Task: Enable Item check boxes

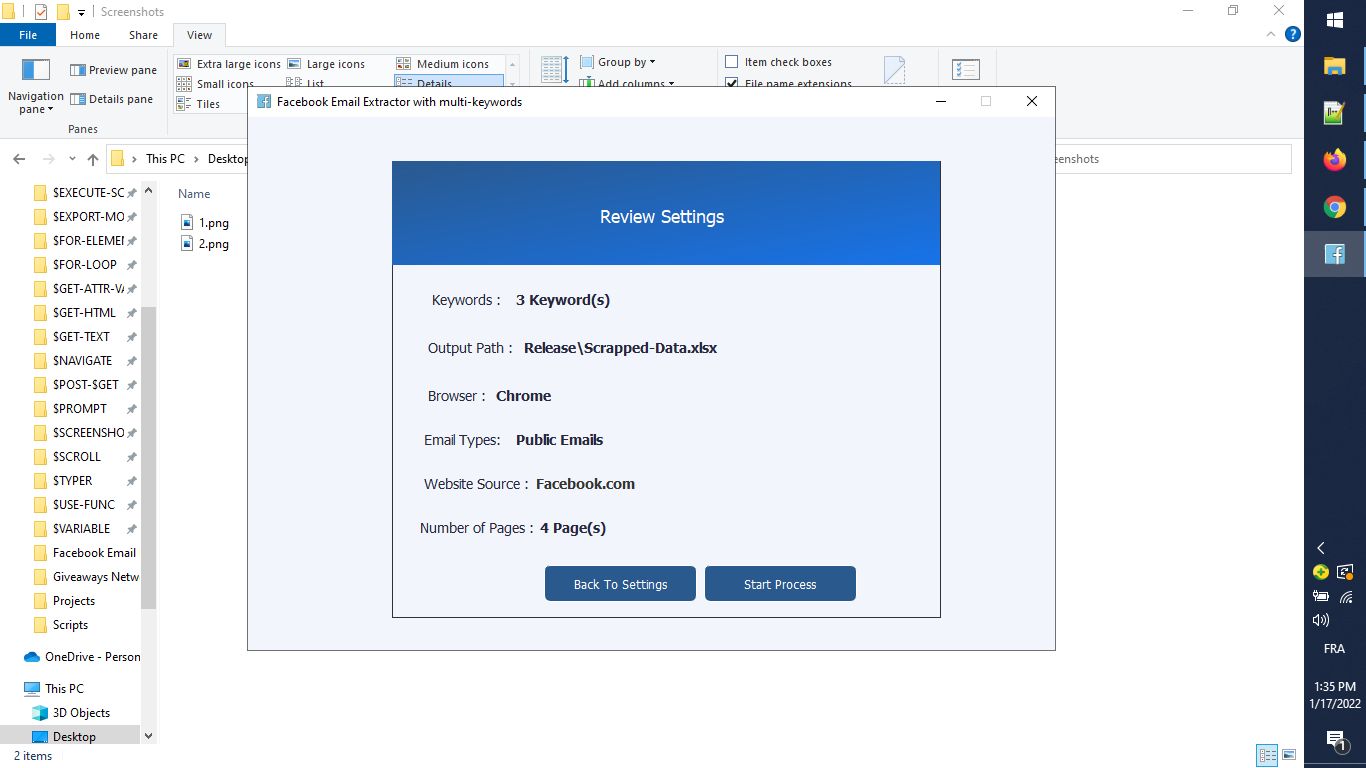Action: [778, 62]
